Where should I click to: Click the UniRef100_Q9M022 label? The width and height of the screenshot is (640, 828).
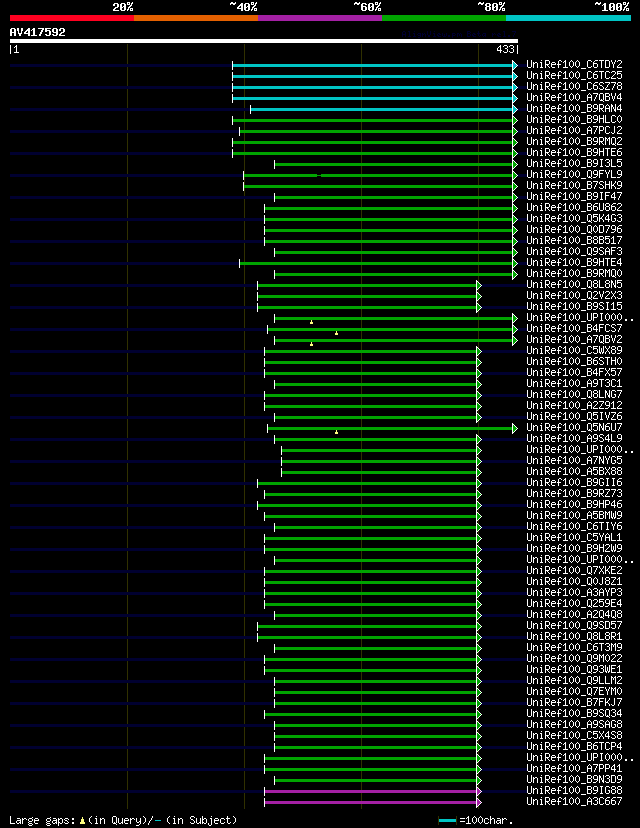tap(574, 658)
